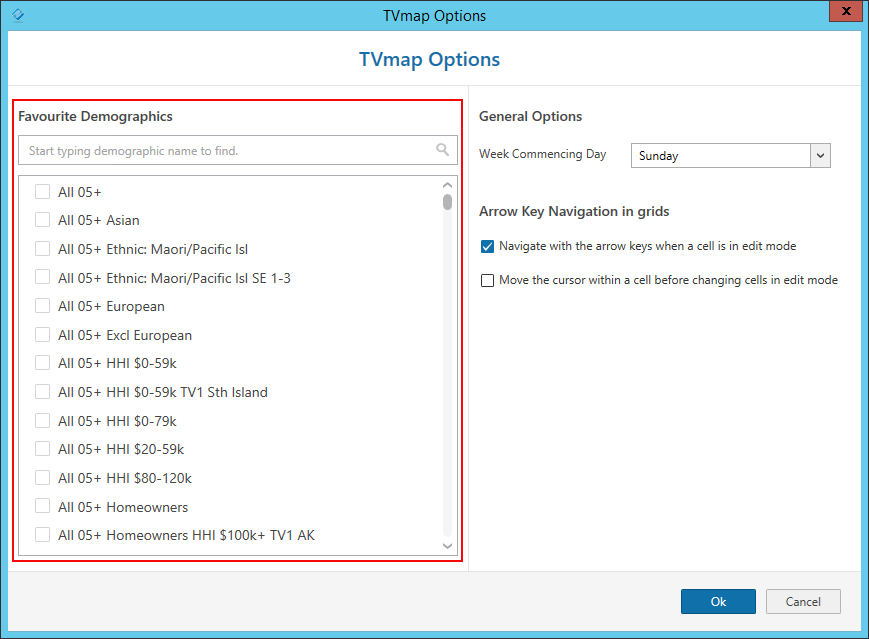
Task: Enable All 05+ HHI $0-59k TV1 Sth Island checkbox
Action: click(43, 392)
